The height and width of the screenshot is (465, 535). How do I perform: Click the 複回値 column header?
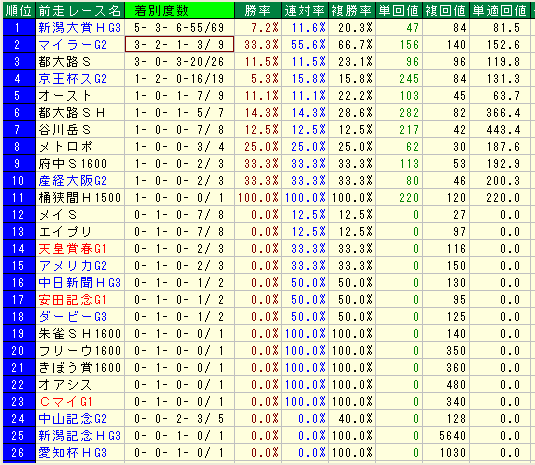click(x=446, y=11)
